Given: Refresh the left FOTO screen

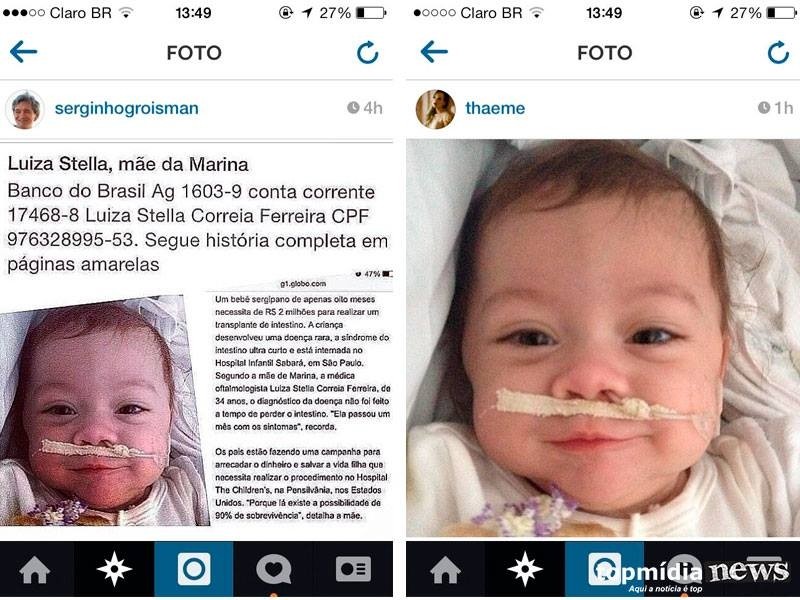Looking at the screenshot, I should point(367,53).
